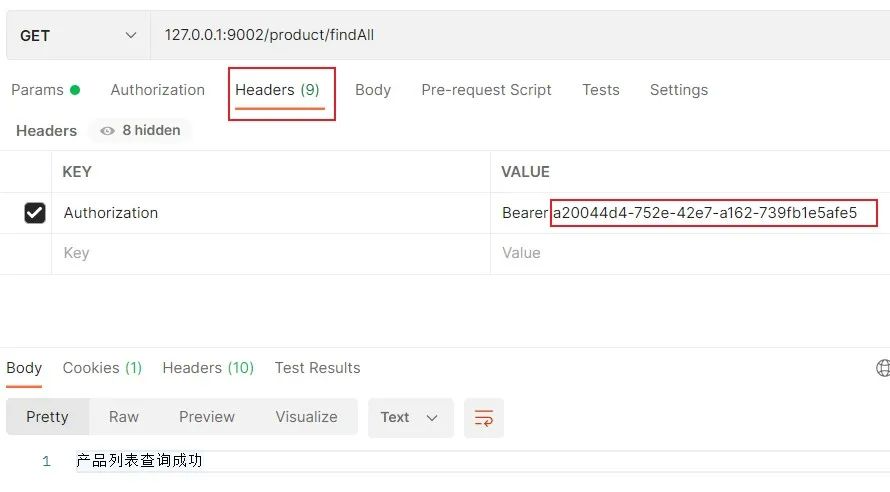The image size is (890, 492).
Task: View response Headers (10) tab
Action: 208,368
